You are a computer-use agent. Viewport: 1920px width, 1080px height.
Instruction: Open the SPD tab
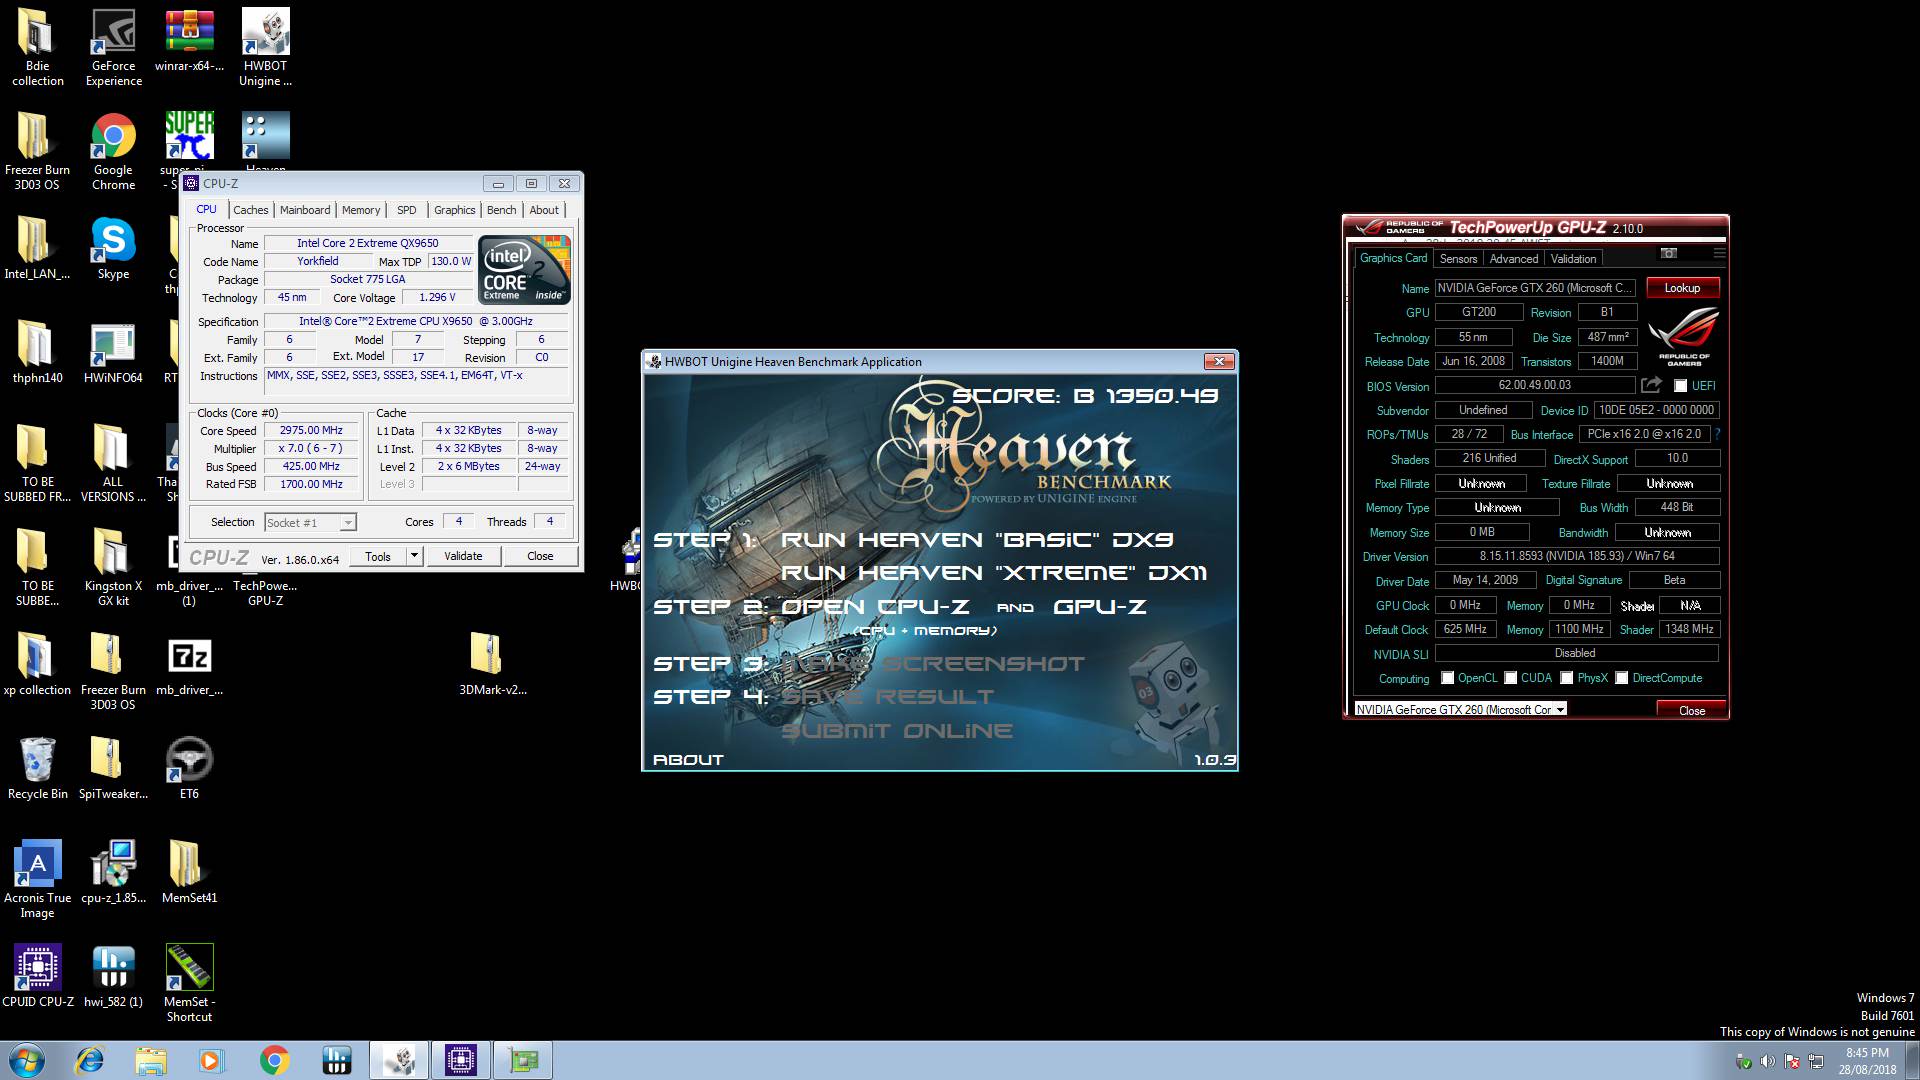click(x=406, y=210)
